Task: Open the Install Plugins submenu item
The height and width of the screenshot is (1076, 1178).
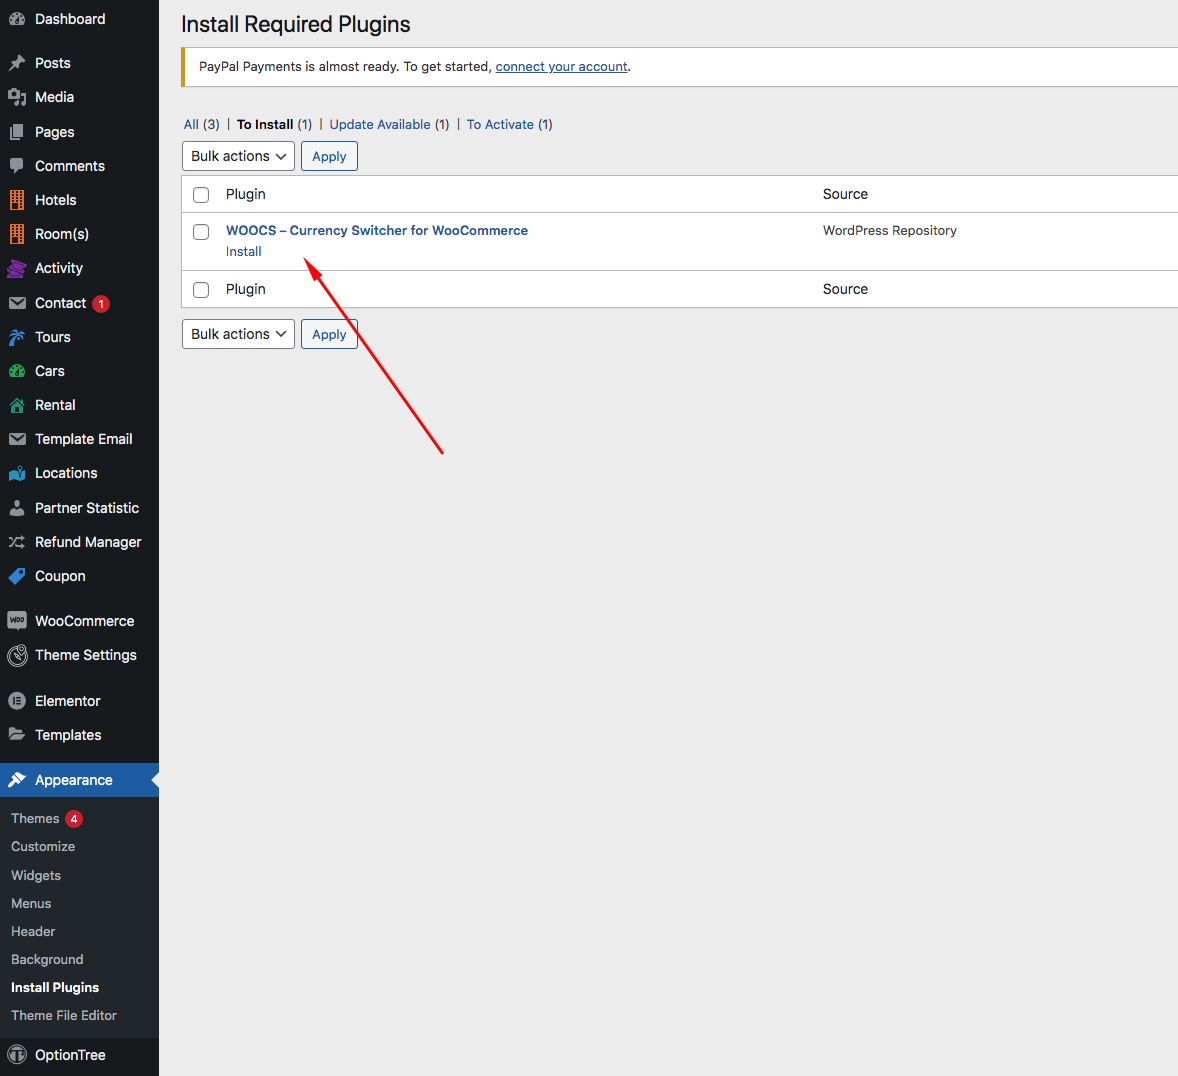Action: [x=55, y=987]
